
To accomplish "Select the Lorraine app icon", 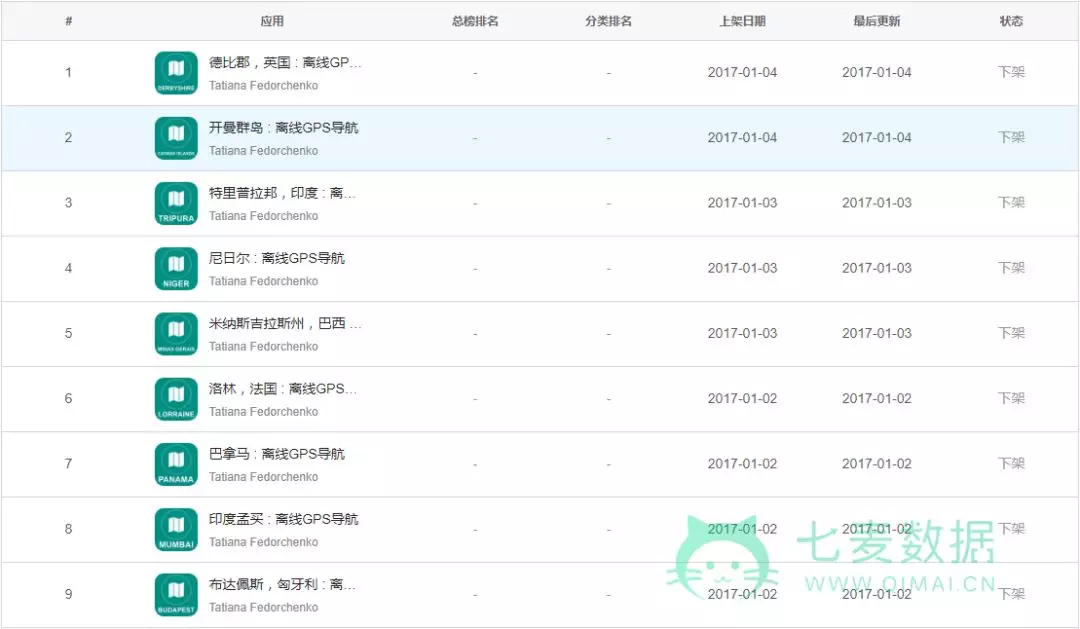I will [176, 399].
